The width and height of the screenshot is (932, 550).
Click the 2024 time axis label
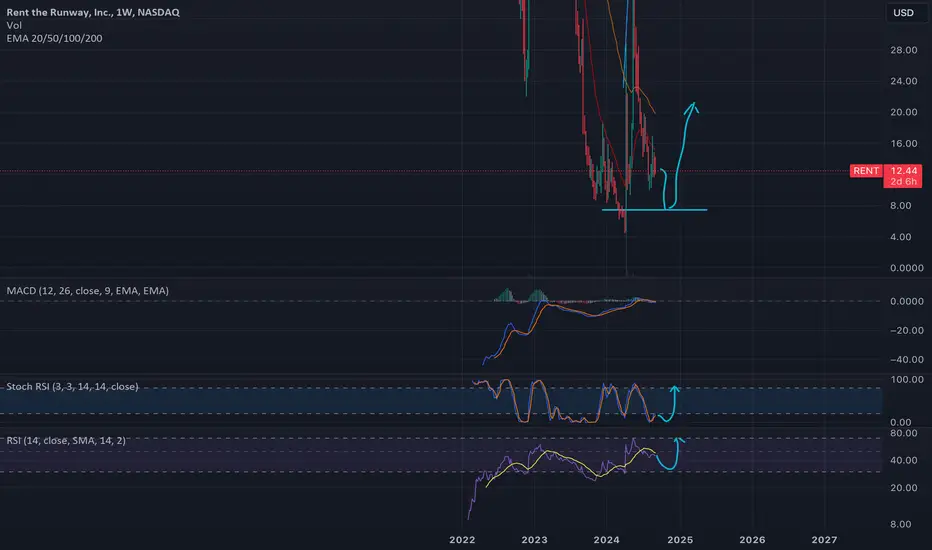[606, 540]
